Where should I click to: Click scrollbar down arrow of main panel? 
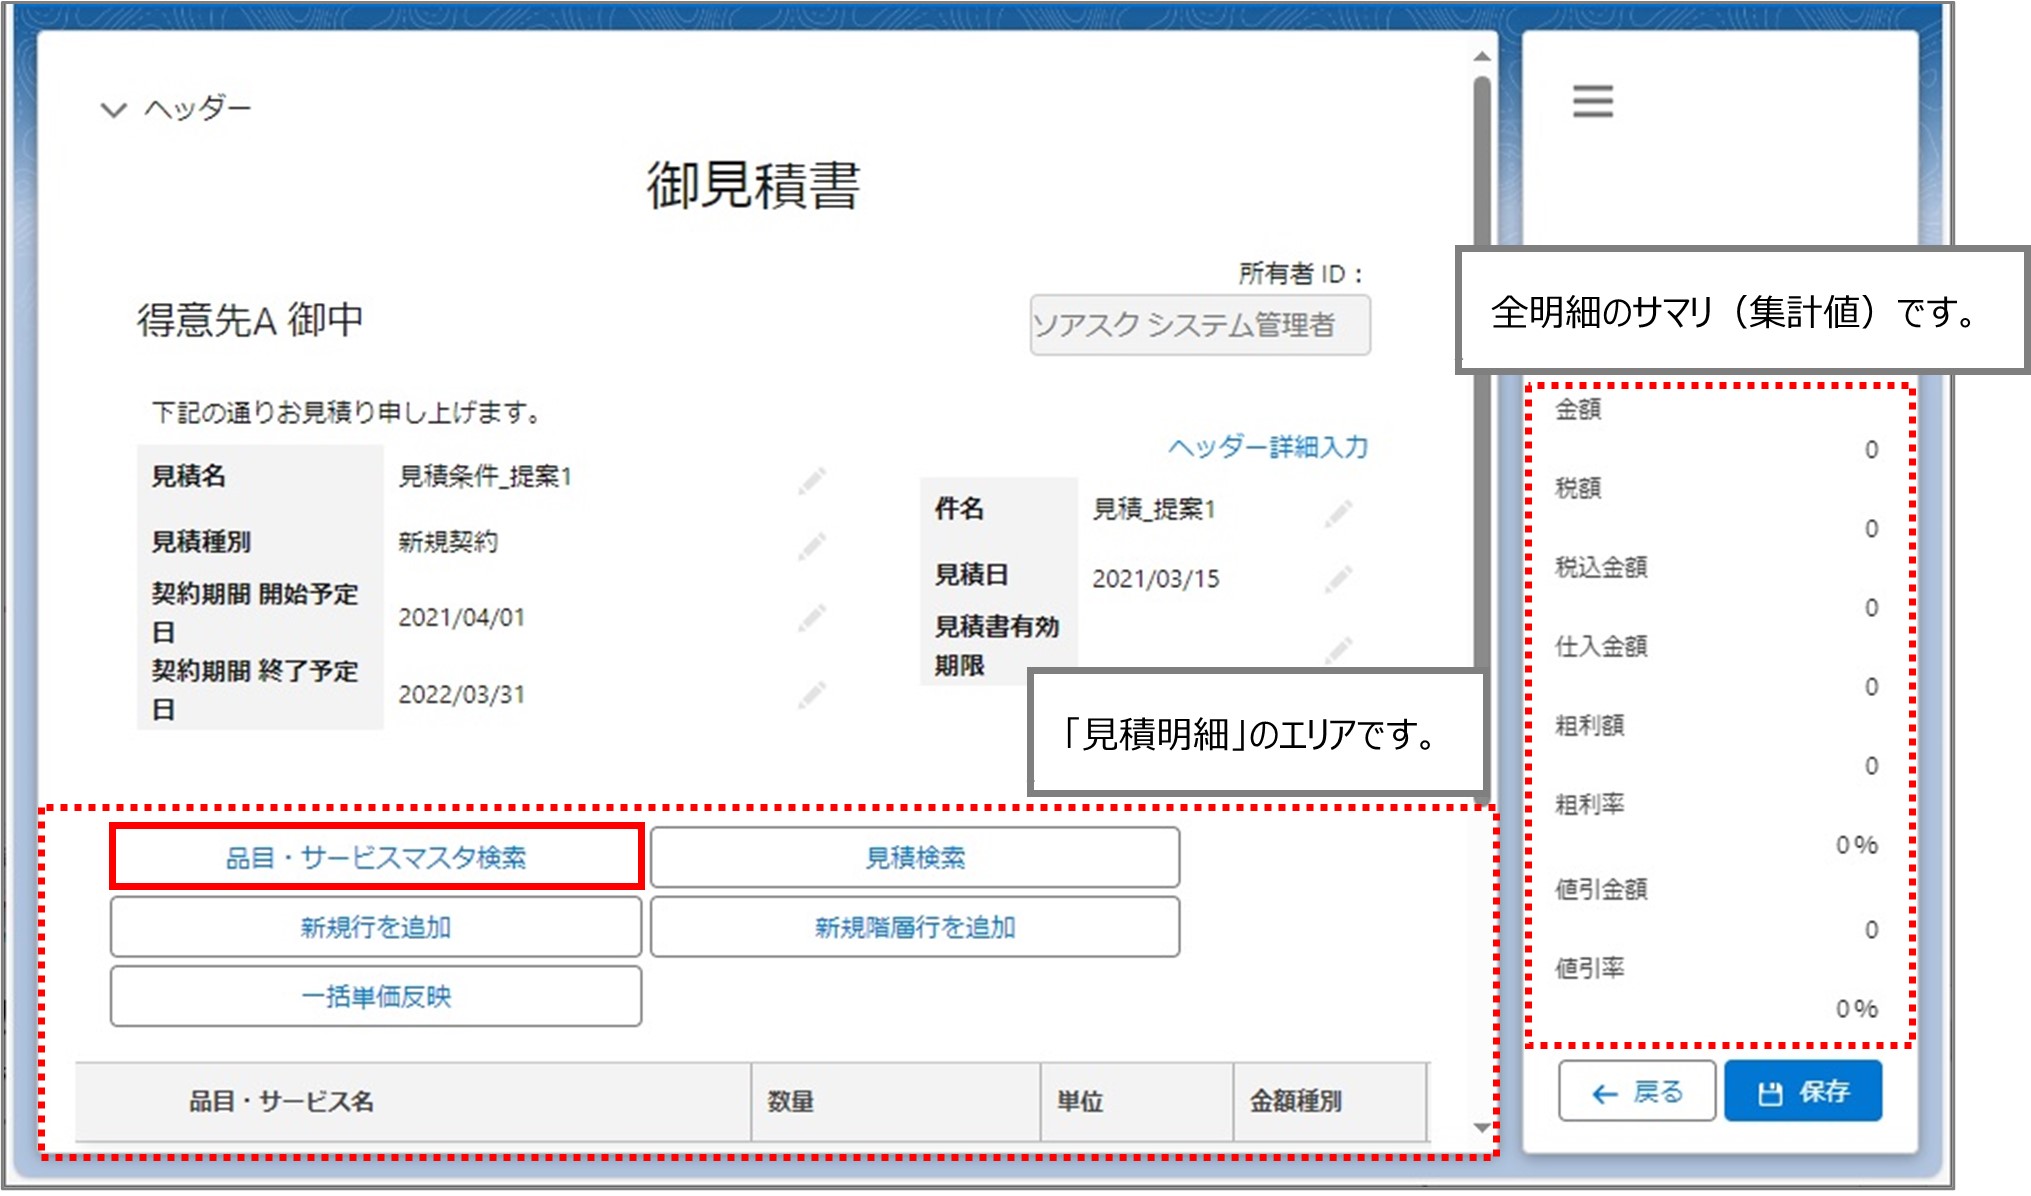(x=1482, y=1128)
